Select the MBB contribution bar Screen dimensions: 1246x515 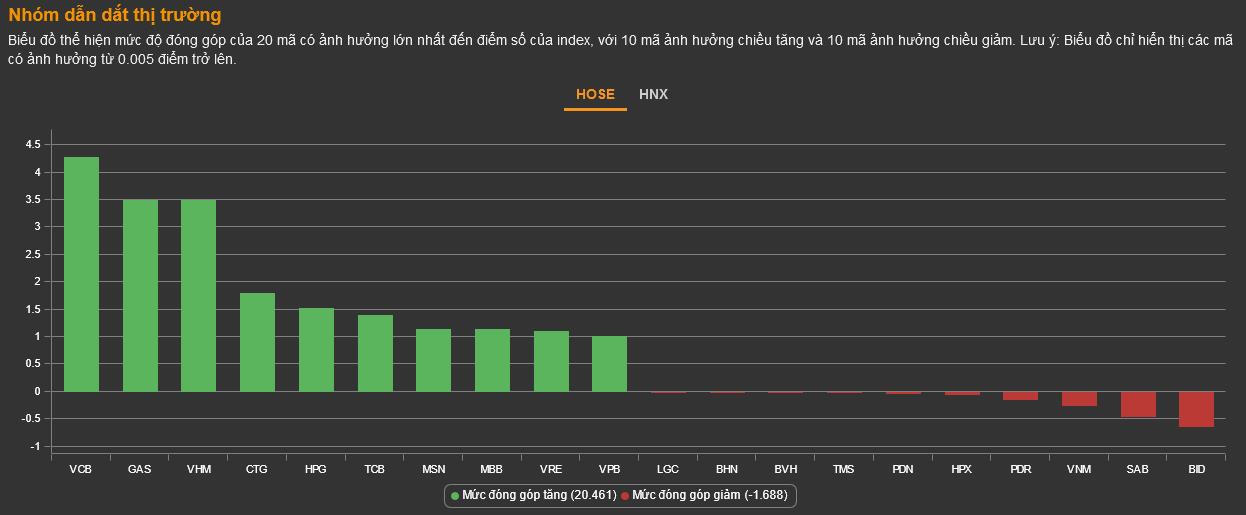[x=492, y=360]
